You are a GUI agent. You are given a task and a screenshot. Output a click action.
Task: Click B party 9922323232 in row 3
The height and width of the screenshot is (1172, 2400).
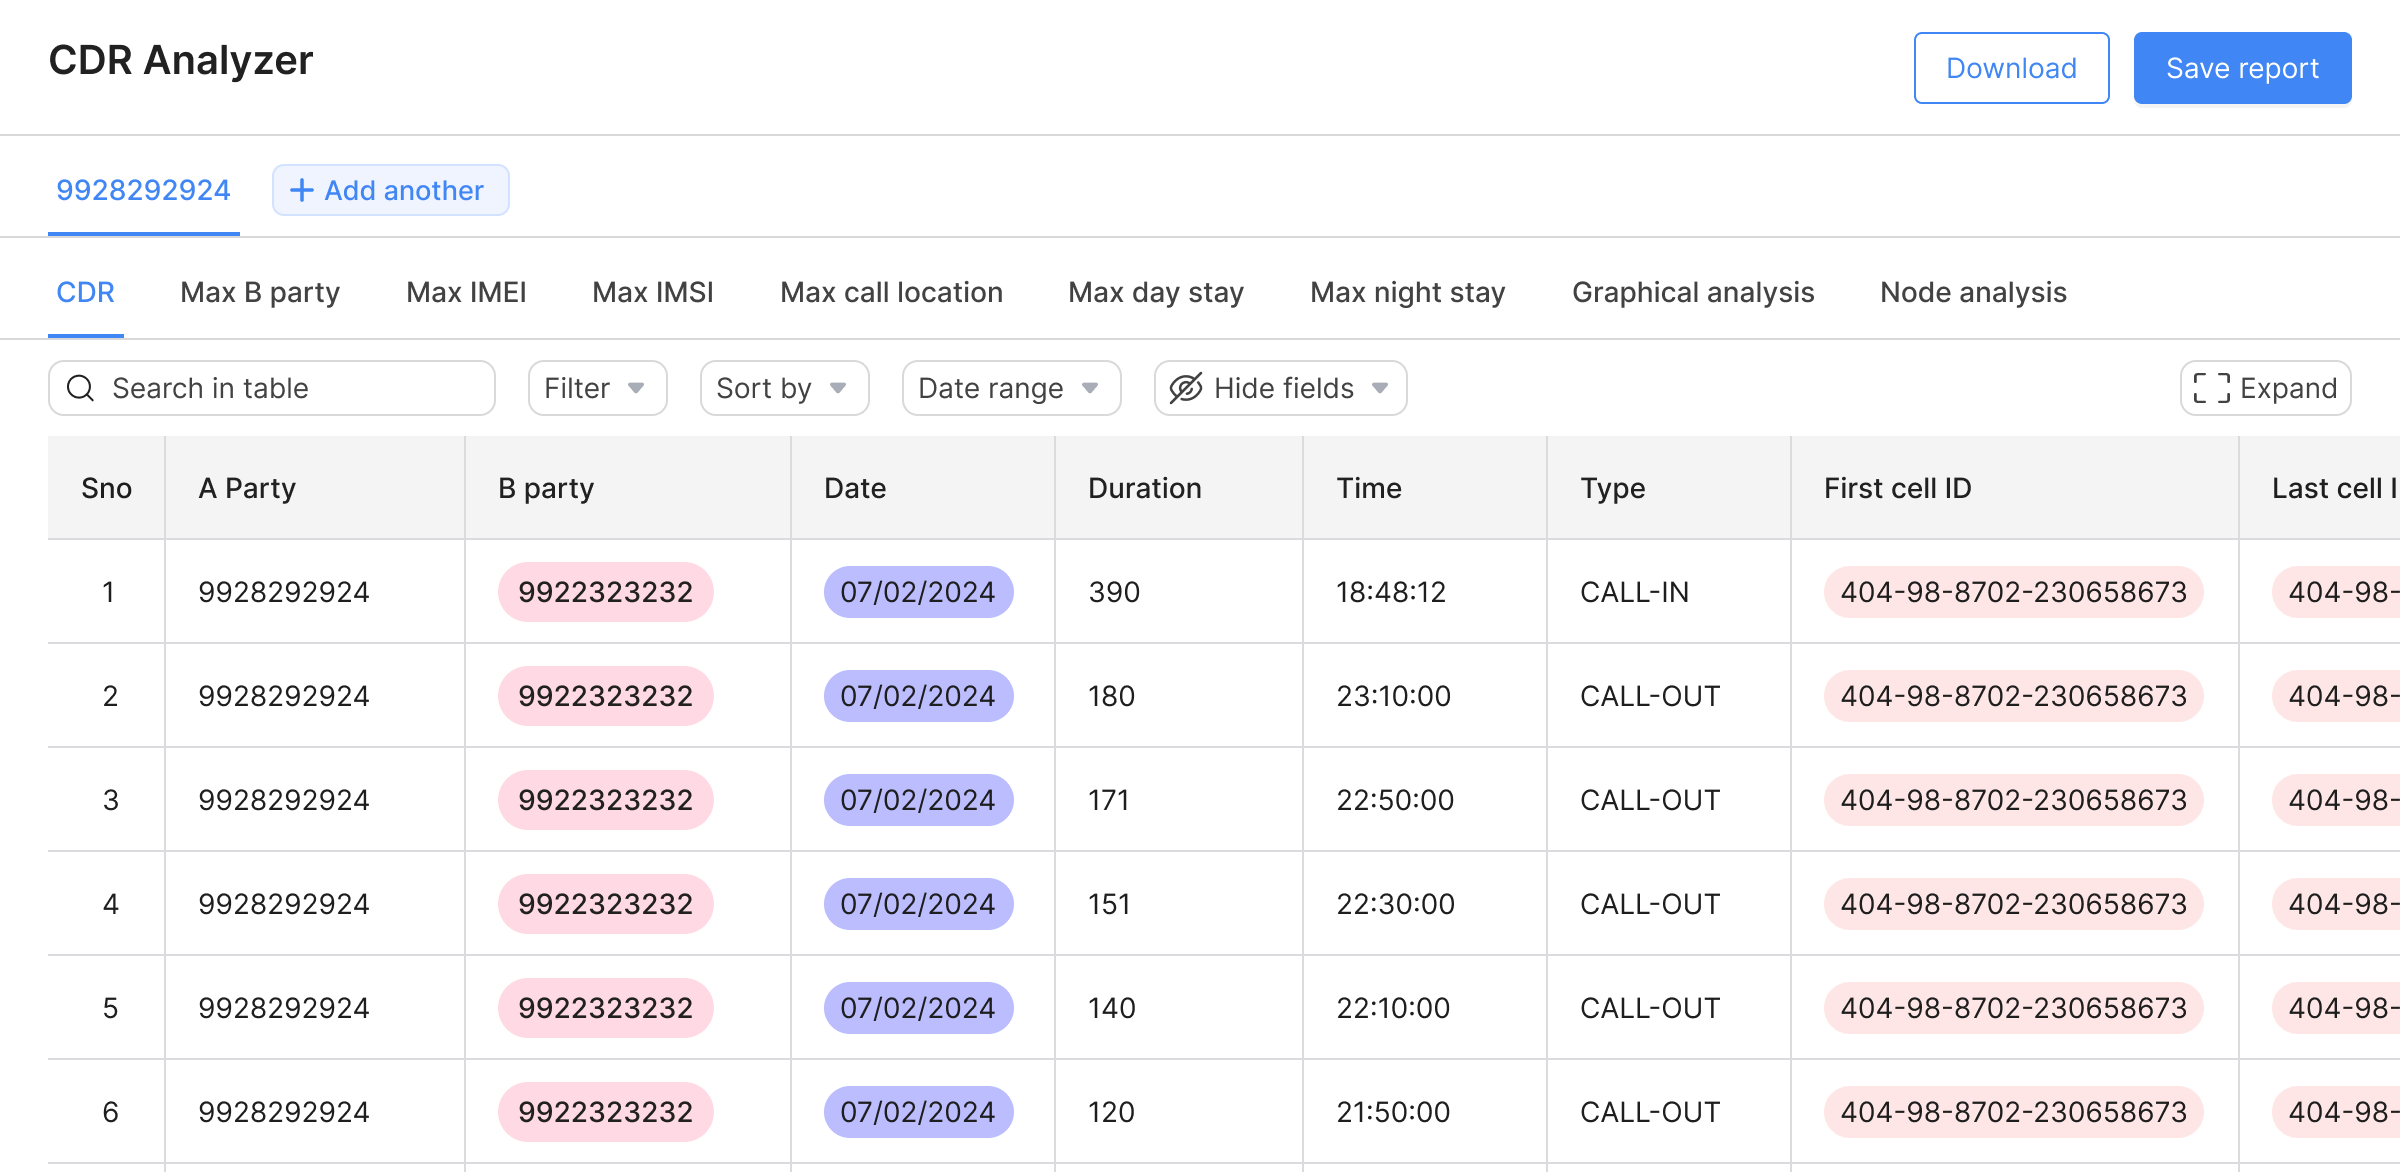[606, 800]
